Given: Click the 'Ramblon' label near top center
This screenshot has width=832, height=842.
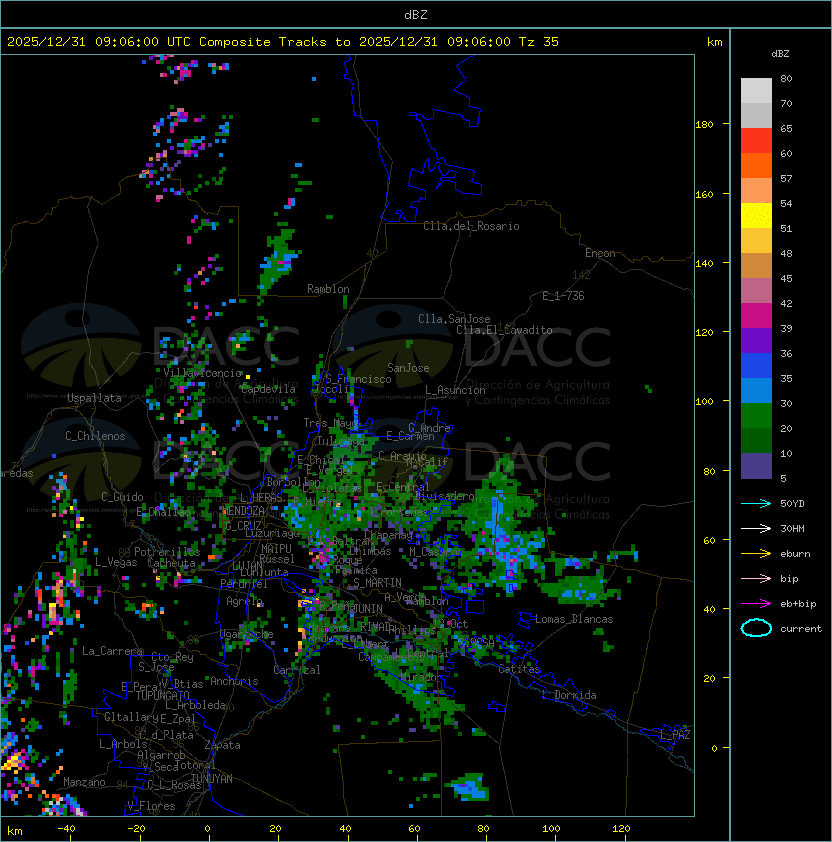Looking at the screenshot, I should tap(328, 289).
